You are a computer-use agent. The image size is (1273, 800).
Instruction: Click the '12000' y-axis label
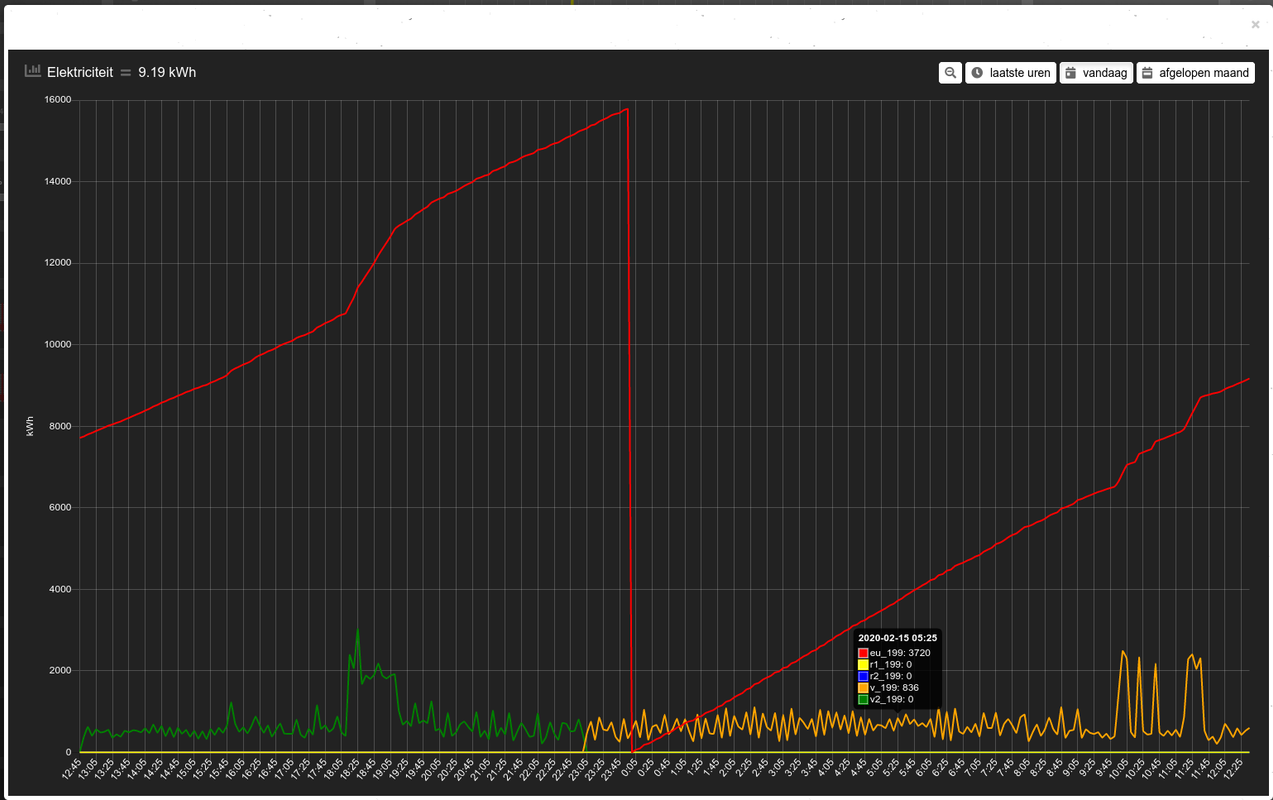point(57,263)
